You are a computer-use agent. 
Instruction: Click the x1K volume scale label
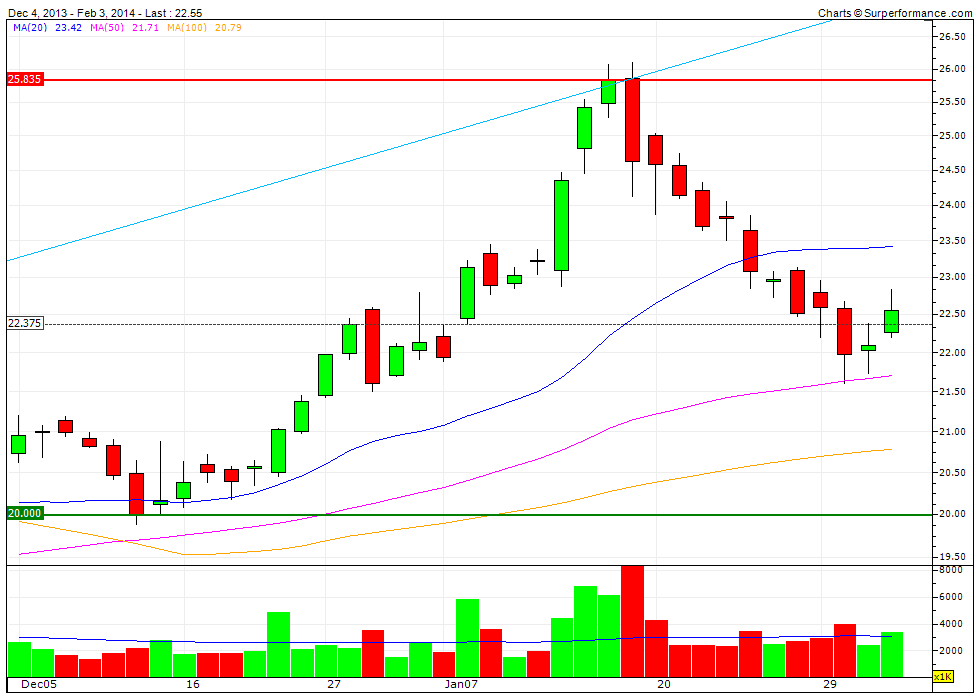pos(942,677)
